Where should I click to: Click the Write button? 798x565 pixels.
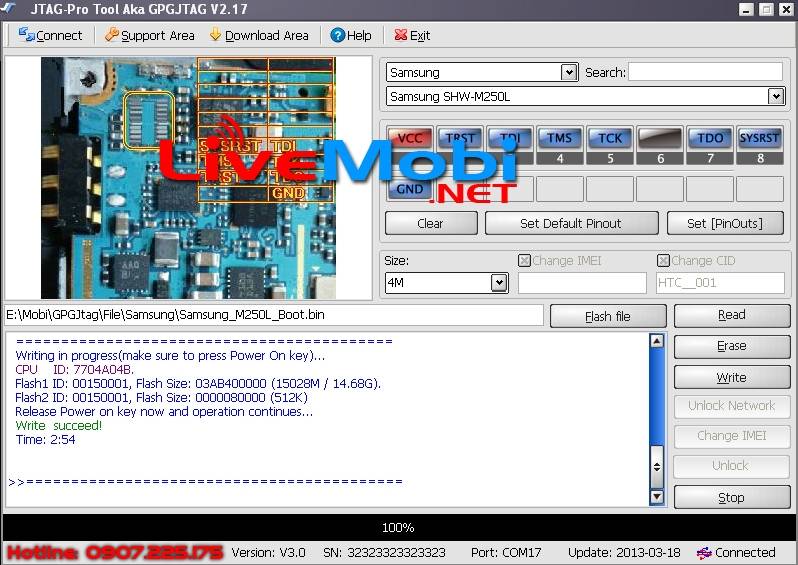pyautogui.click(x=732, y=378)
